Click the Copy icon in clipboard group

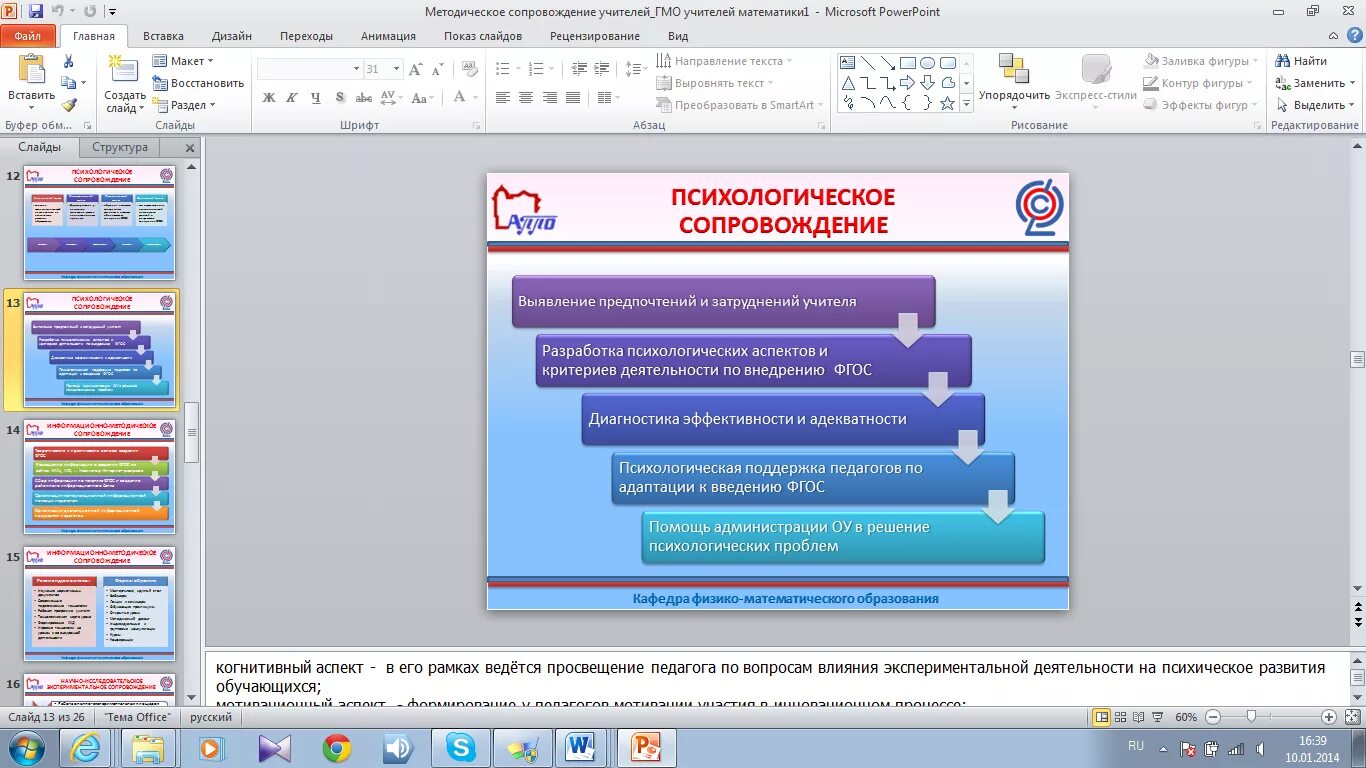69,83
